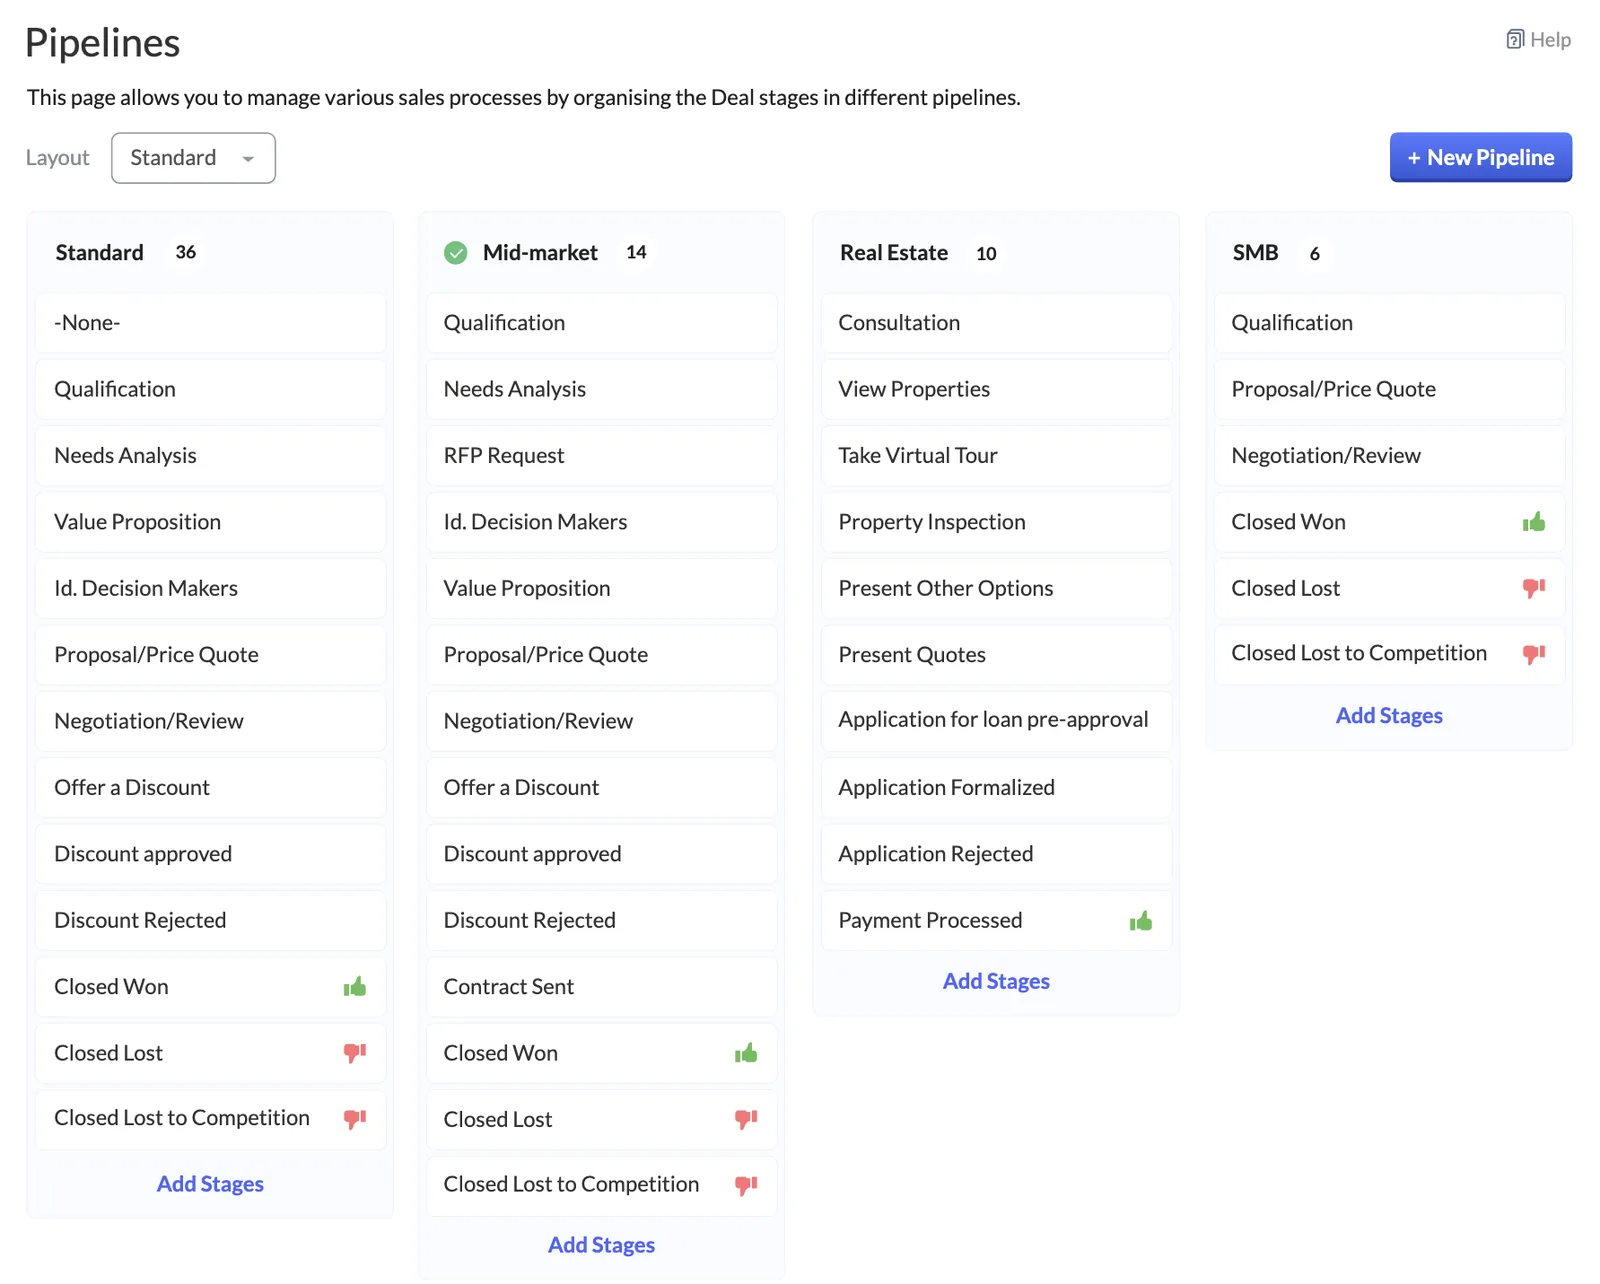Click Present Quotes stage
The image size is (1600, 1284).
996,655
